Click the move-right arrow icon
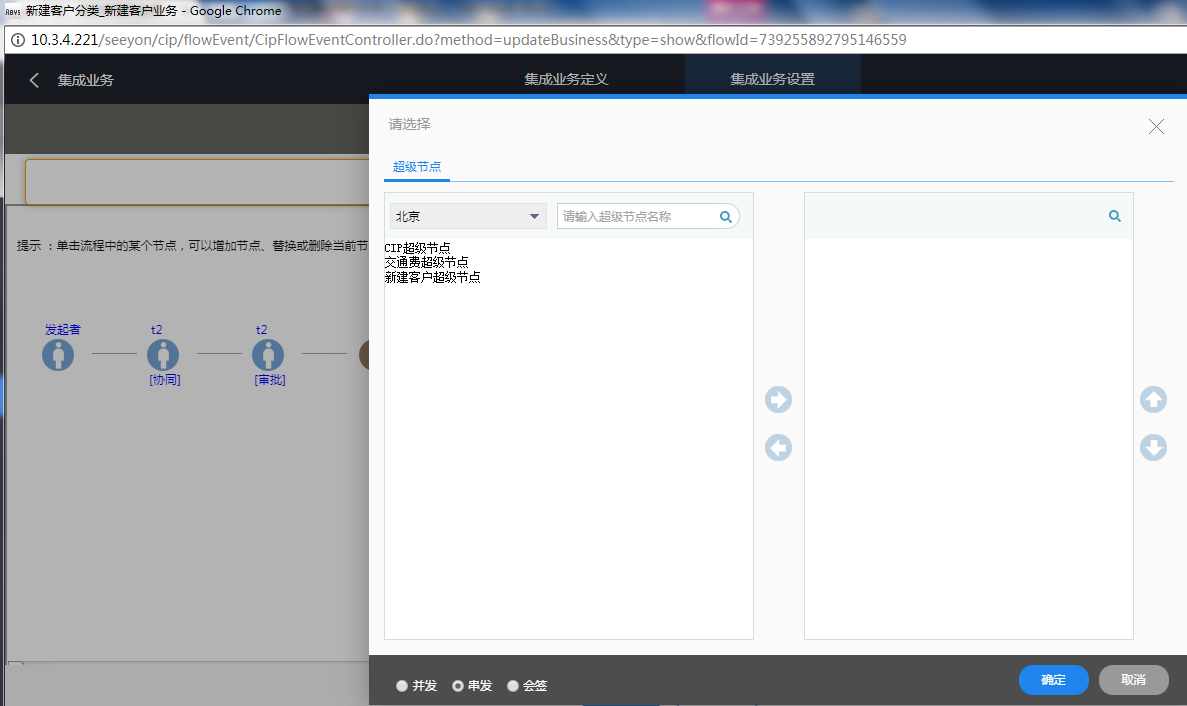Viewport: 1187px width, 706px height. point(778,400)
